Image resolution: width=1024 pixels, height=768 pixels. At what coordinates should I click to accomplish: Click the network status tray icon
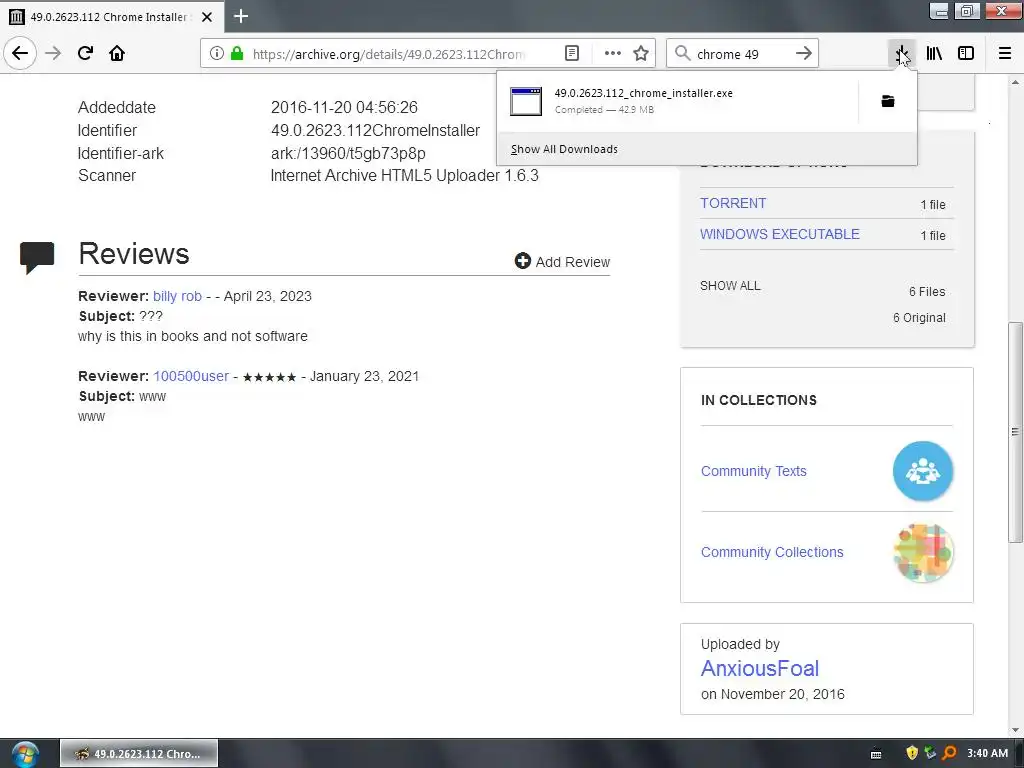tap(931, 753)
